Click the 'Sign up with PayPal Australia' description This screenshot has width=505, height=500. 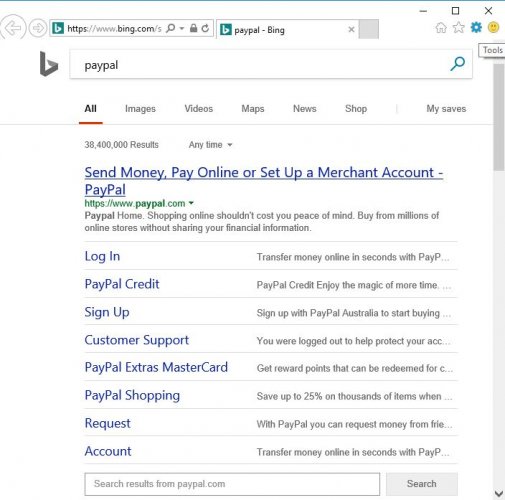pyautogui.click(x=354, y=313)
